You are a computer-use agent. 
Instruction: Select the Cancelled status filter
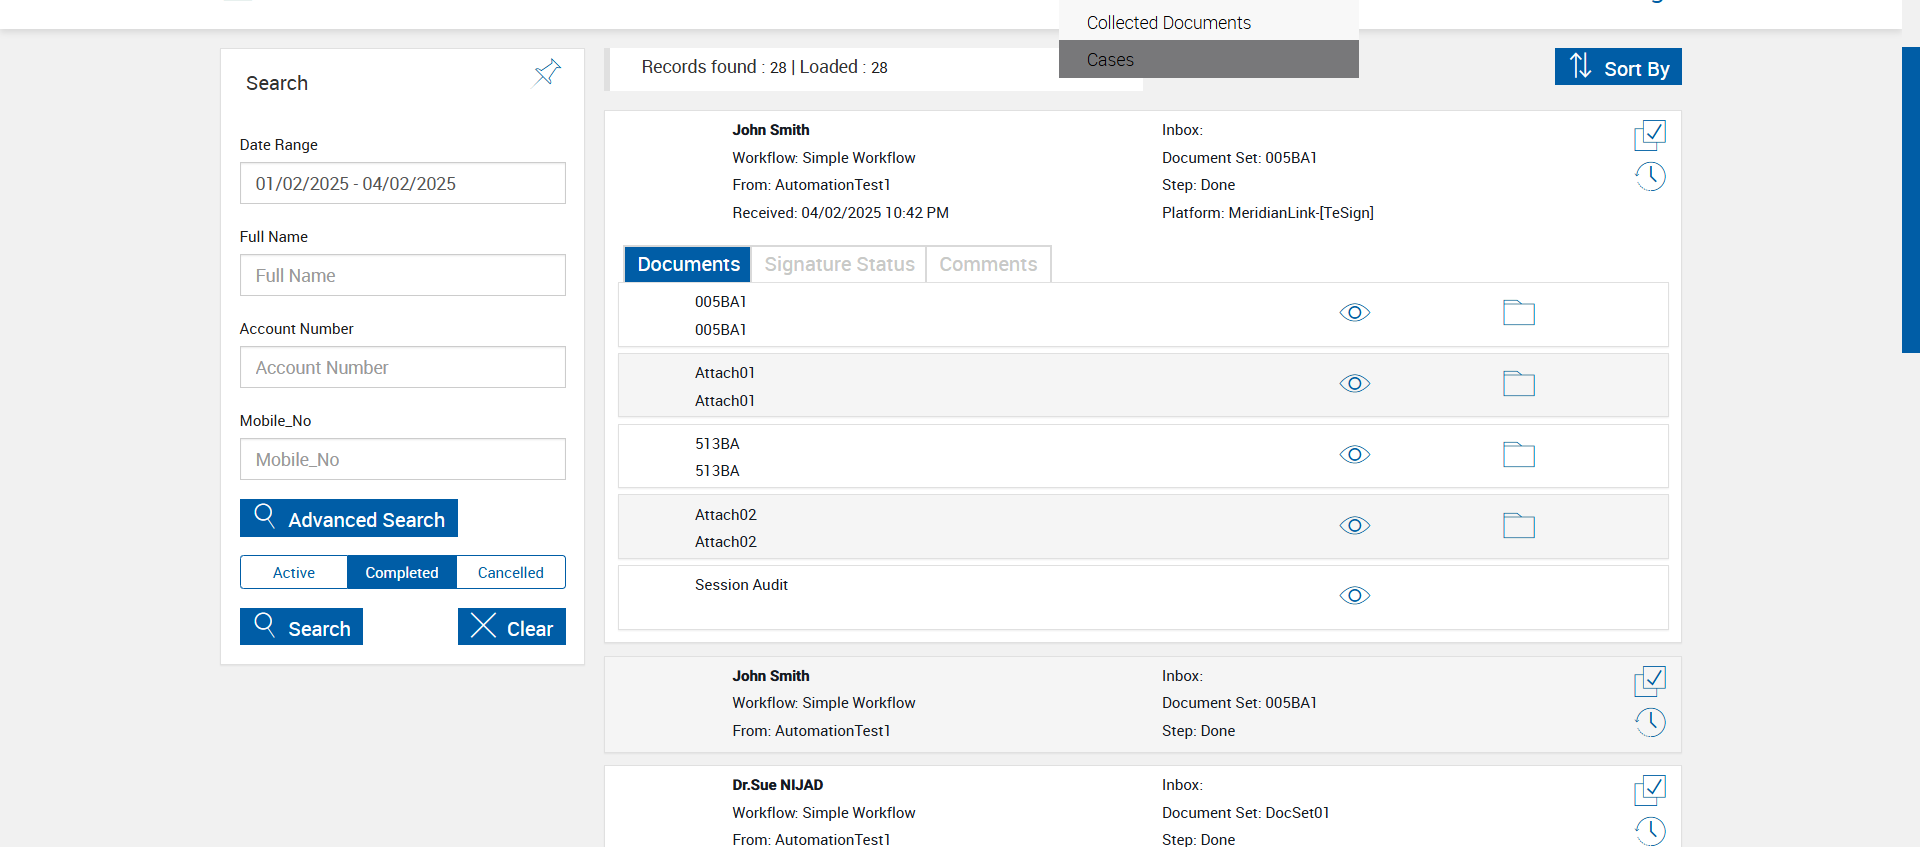click(x=510, y=573)
